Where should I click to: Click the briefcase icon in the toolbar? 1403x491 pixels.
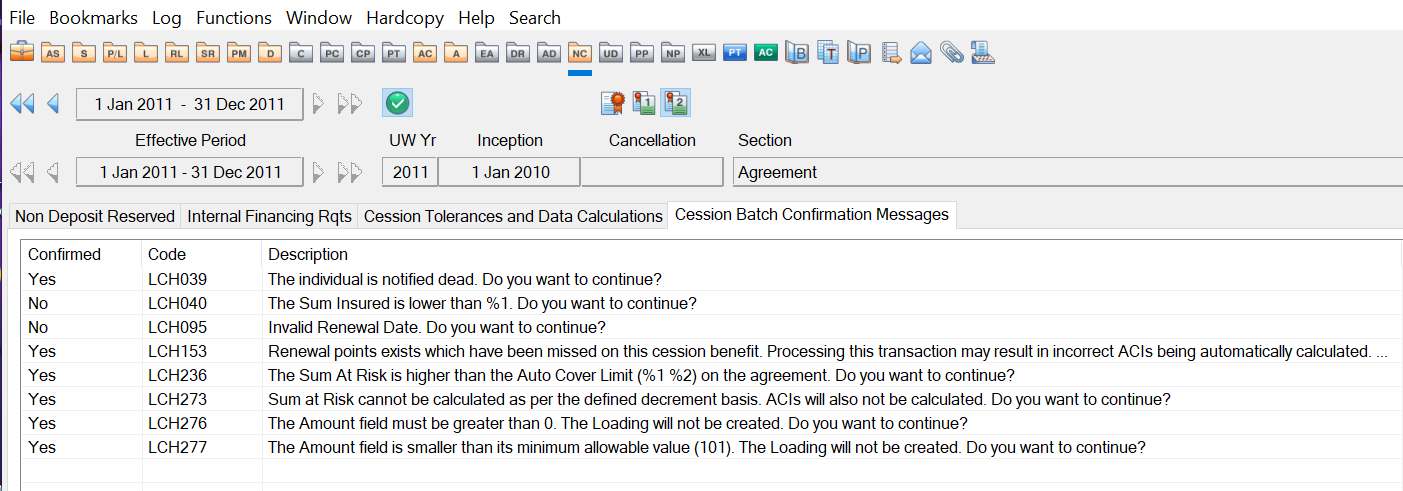(x=22, y=52)
